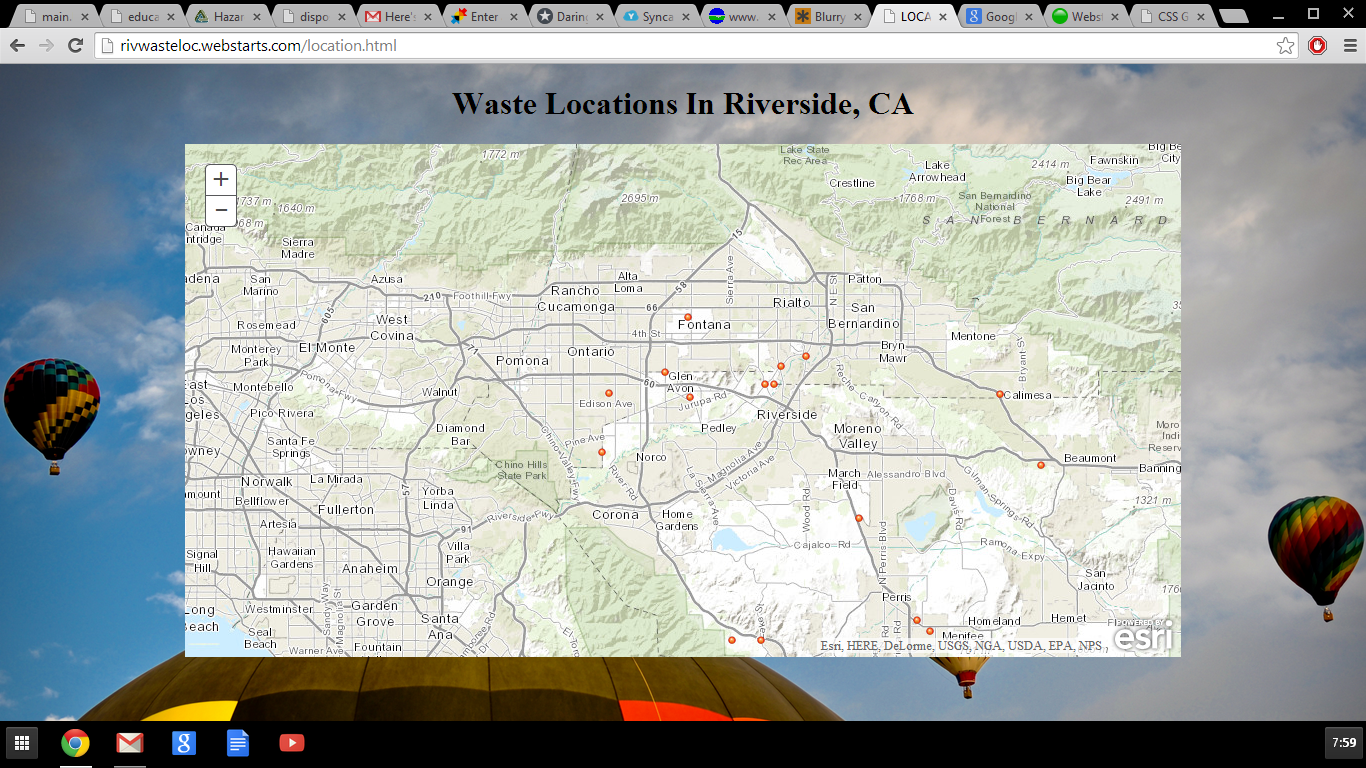The image size is (1366, 768).
Task: Click the 'Corona' map label
Action: pos(615,515)
